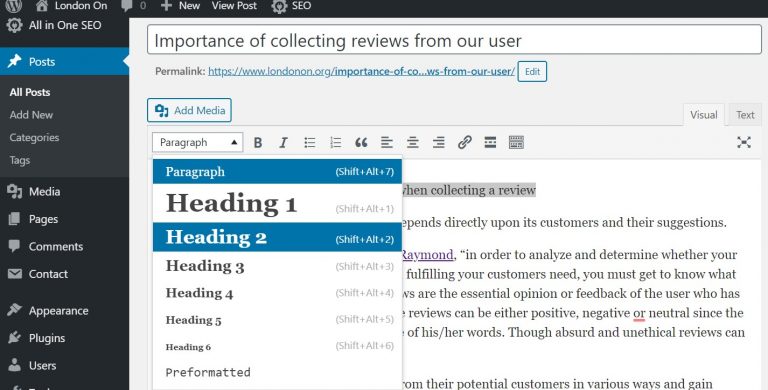This screenshot has height=390, width=768.
Task: Toggle italic formatting in the editor toolbar
Action: pos(283,143)
